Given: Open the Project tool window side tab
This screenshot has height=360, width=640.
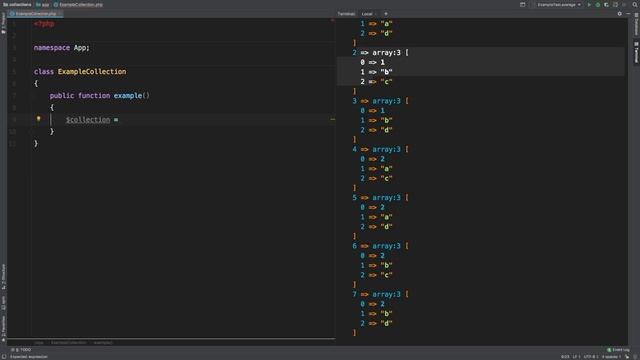Looking at the screenshot, I should pyautogui.click(x=3, y=23).
